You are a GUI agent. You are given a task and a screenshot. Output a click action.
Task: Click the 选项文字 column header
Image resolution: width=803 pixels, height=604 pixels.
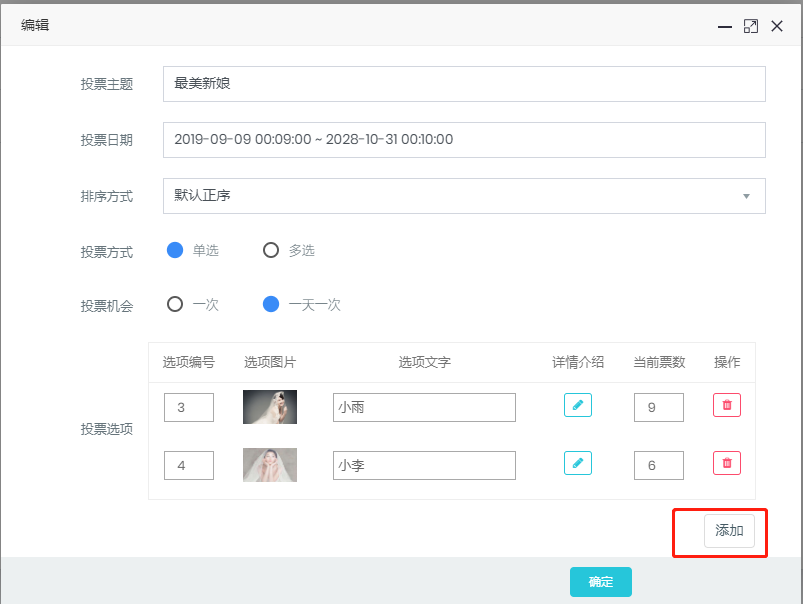pyautogui.click(x=425, y=362)
